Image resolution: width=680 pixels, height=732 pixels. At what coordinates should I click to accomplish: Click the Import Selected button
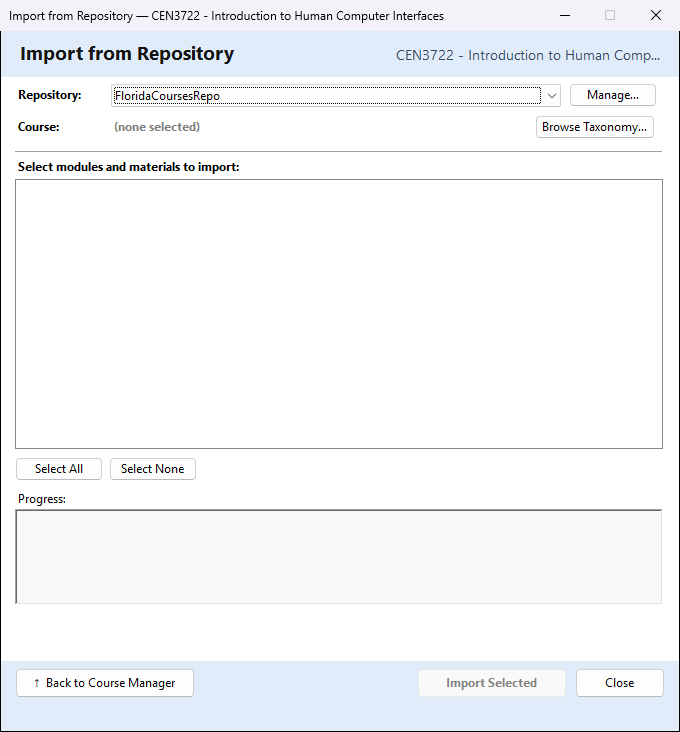point(491,683)
